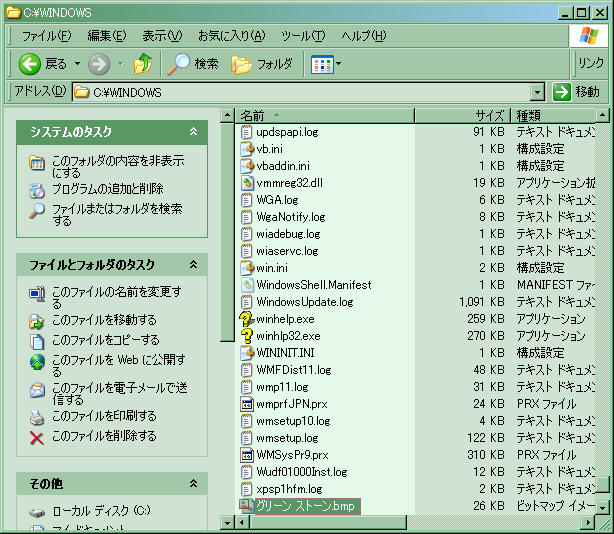
Task: Select WMFDist11.log file name
Action: tap(294, 370)
